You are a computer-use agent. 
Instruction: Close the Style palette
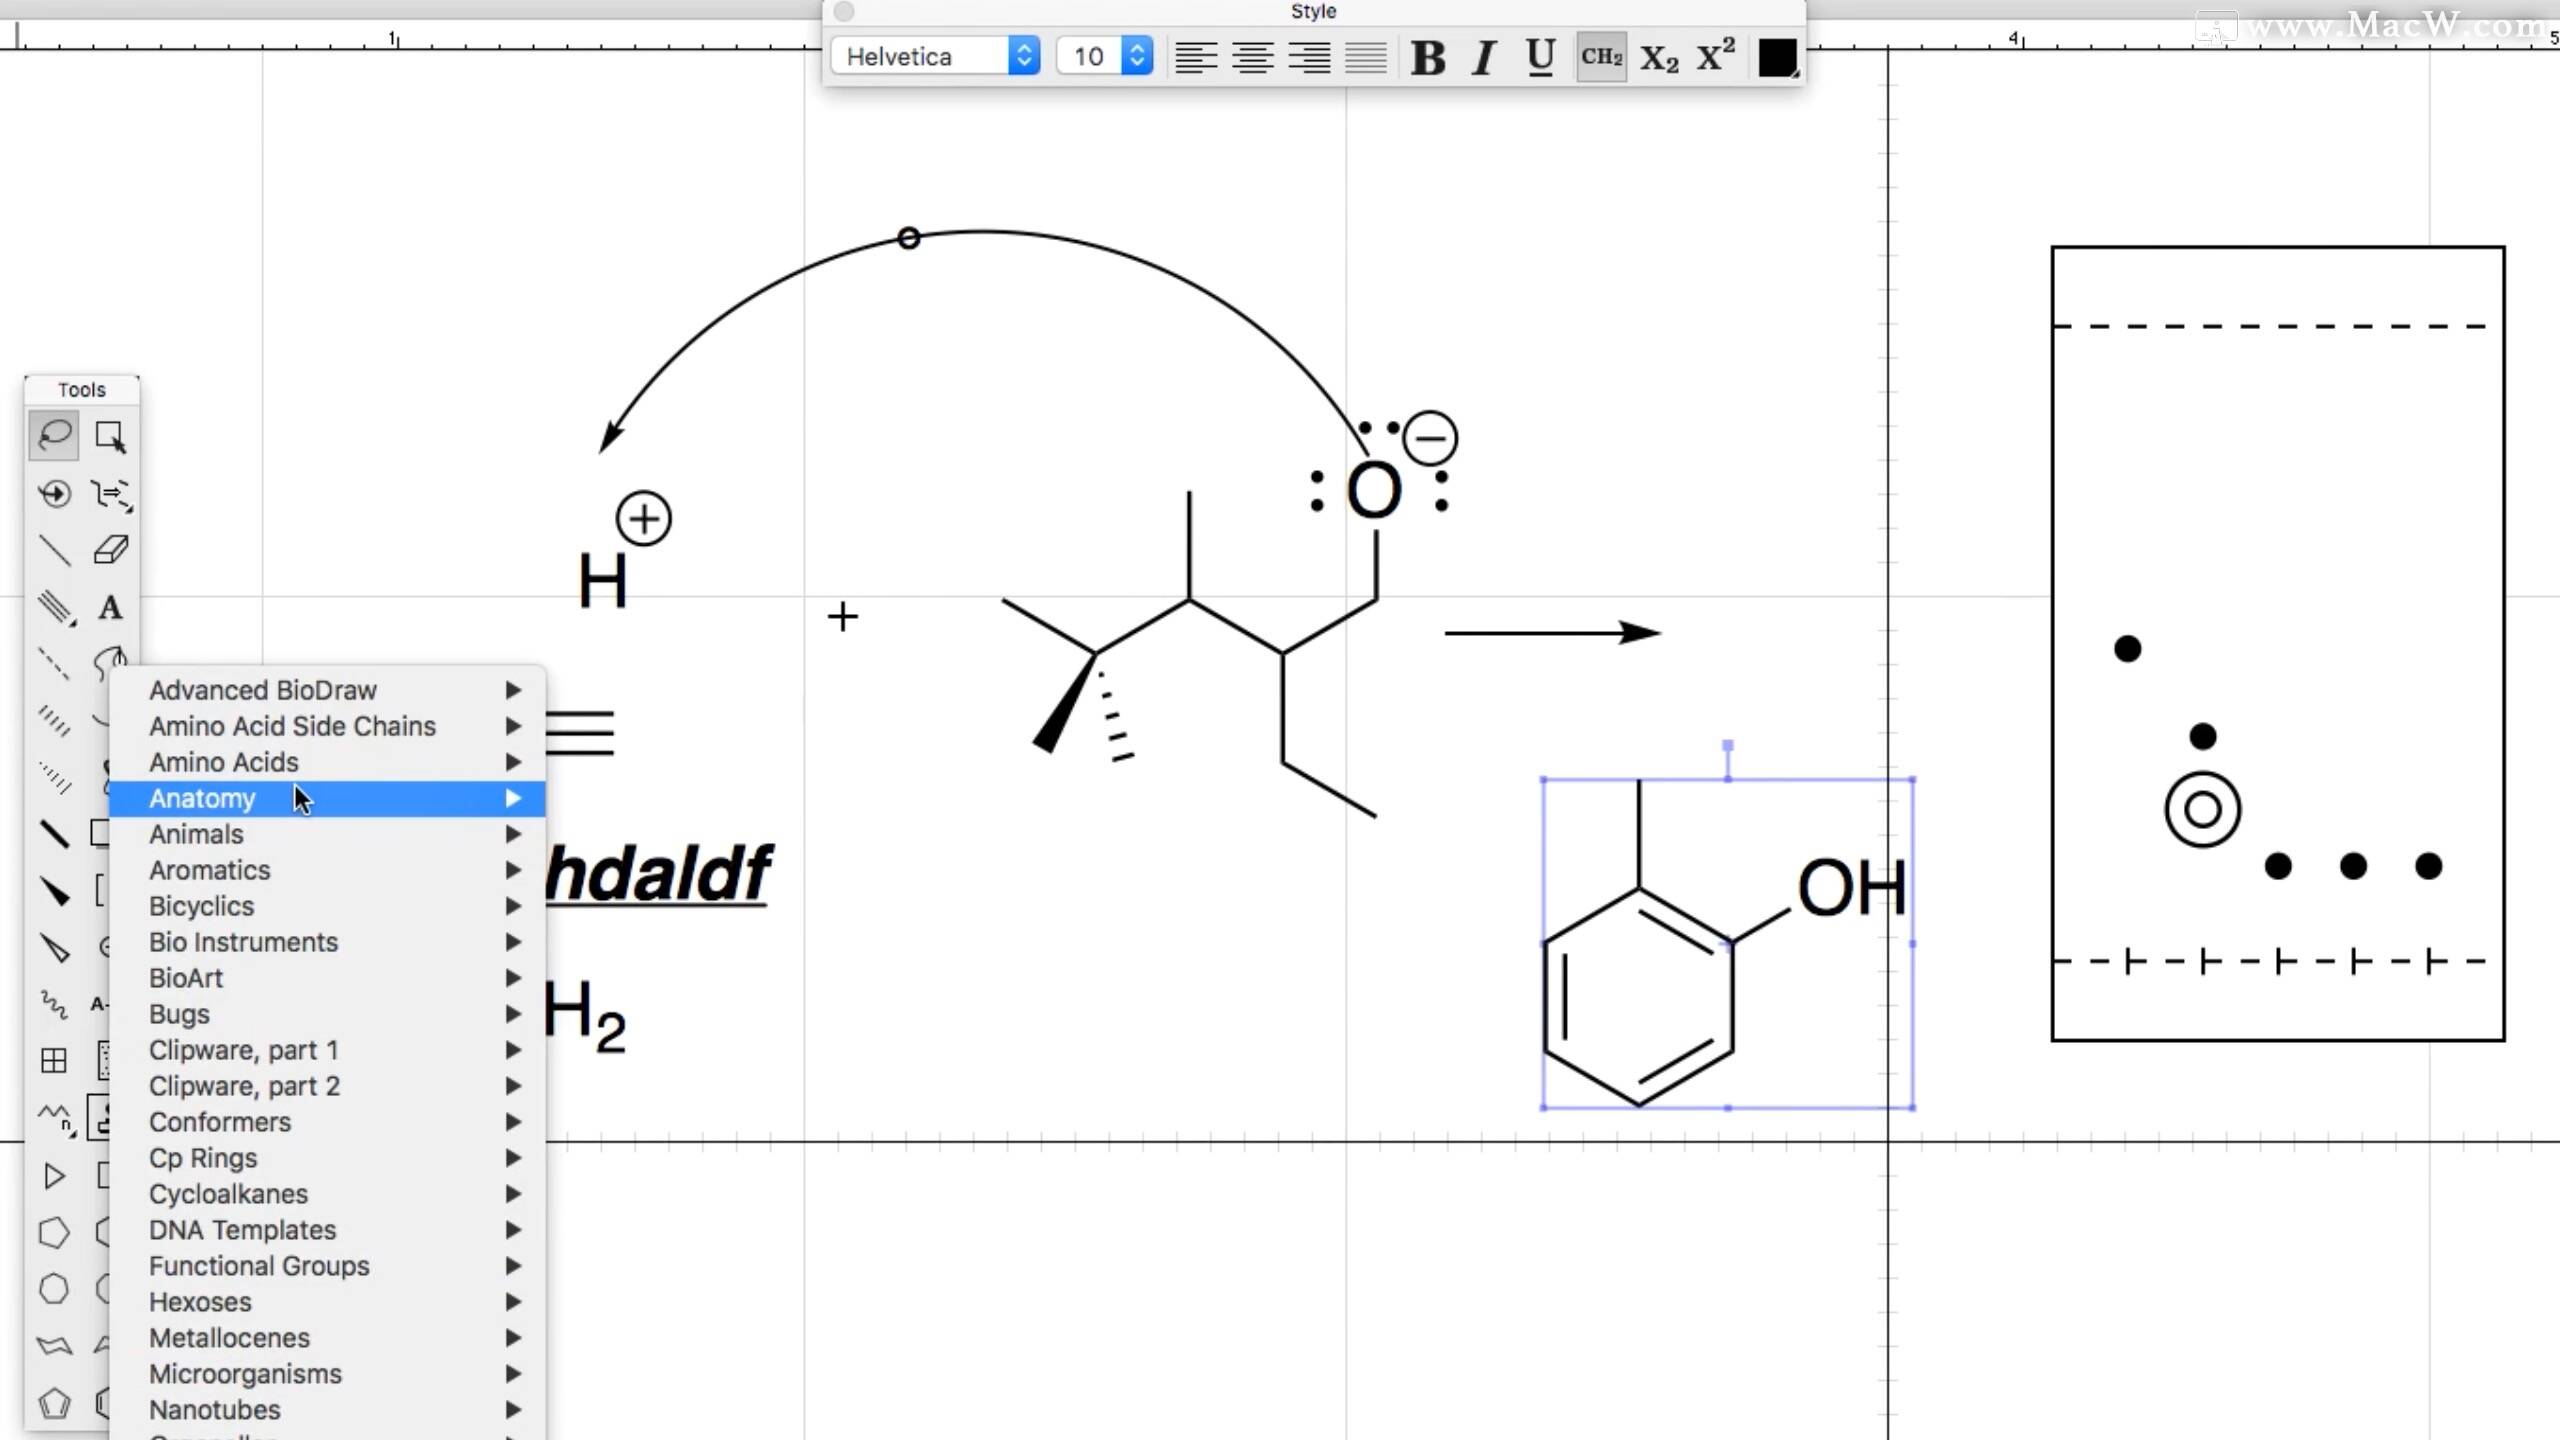844,11
